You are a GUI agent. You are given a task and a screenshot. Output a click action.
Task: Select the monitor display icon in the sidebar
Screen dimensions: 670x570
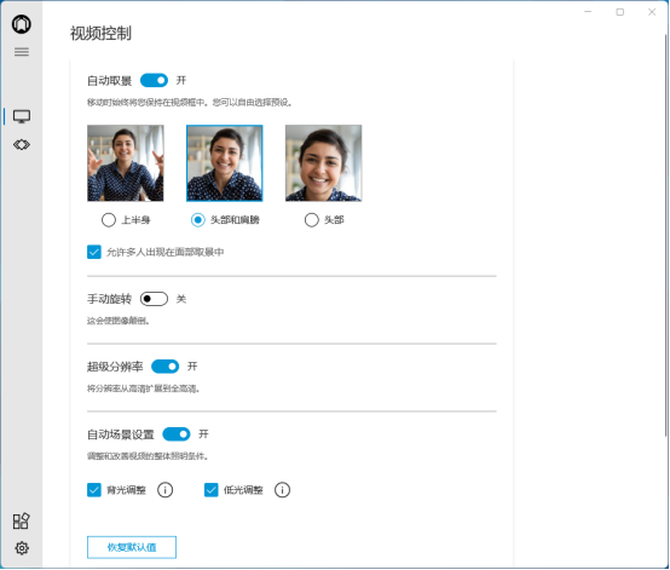pyautogui.click(x=21, y=117)
